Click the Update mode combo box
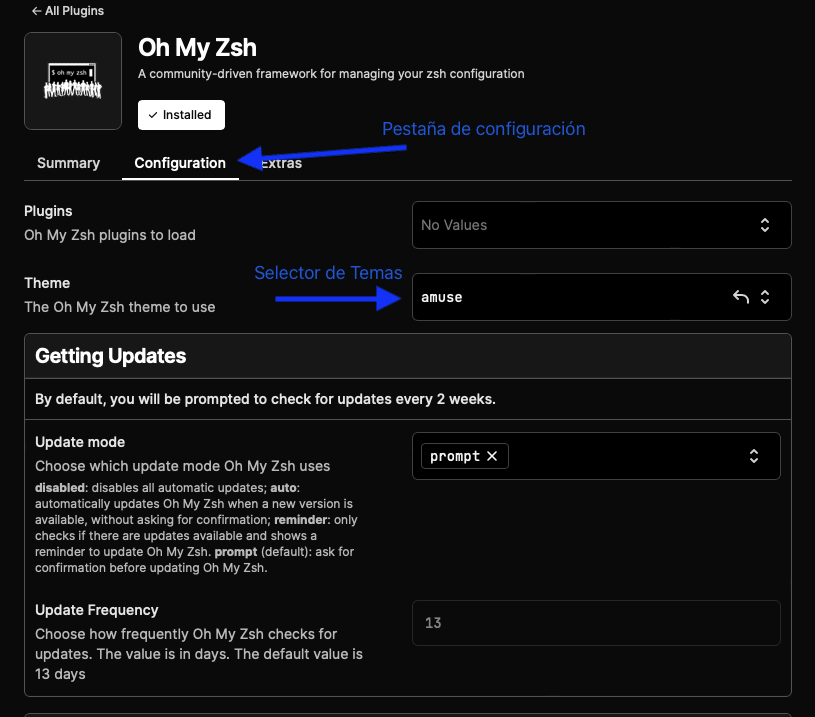This screenshot has width=815, height=717. 596,456
